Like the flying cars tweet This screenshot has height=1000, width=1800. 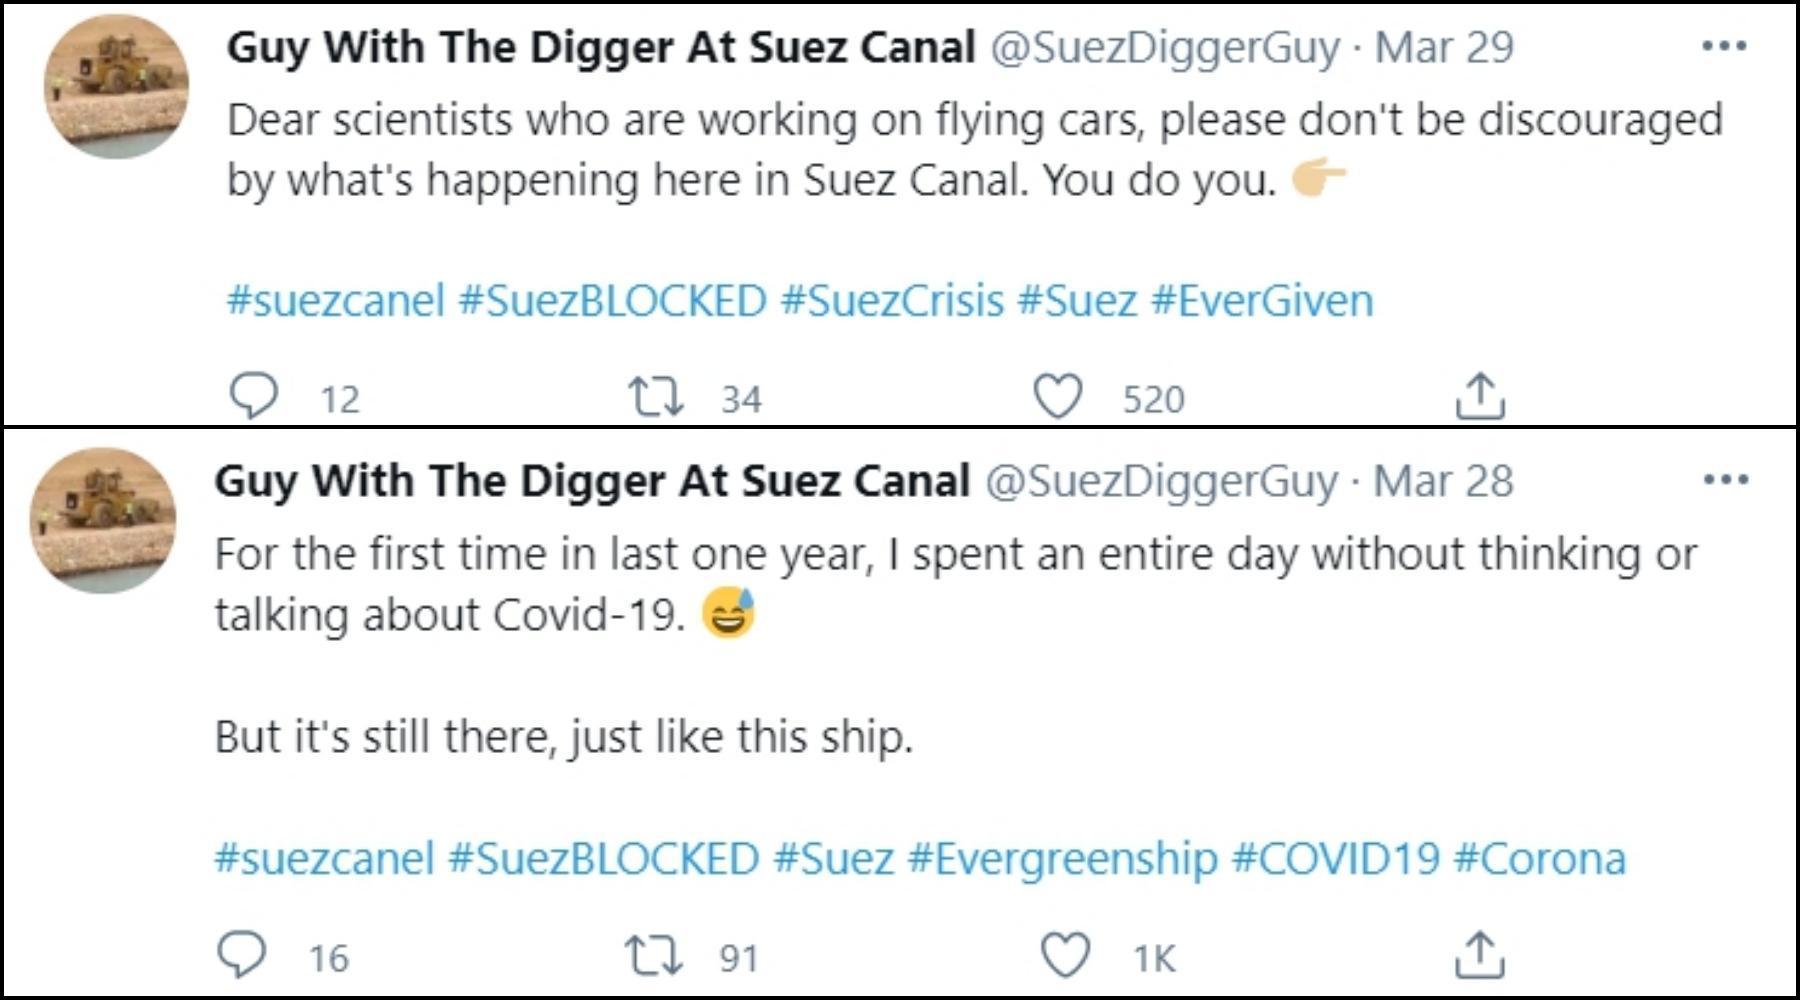[x=1057, y=396]
